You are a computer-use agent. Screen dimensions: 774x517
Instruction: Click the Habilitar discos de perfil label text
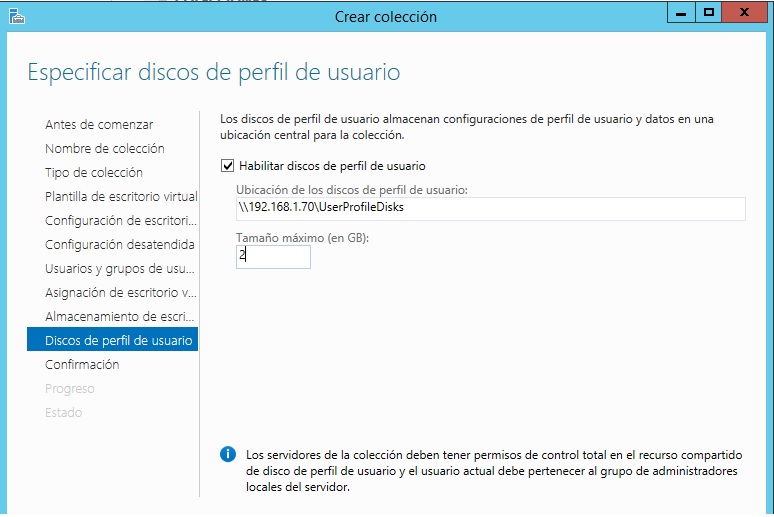pos(332,166)
